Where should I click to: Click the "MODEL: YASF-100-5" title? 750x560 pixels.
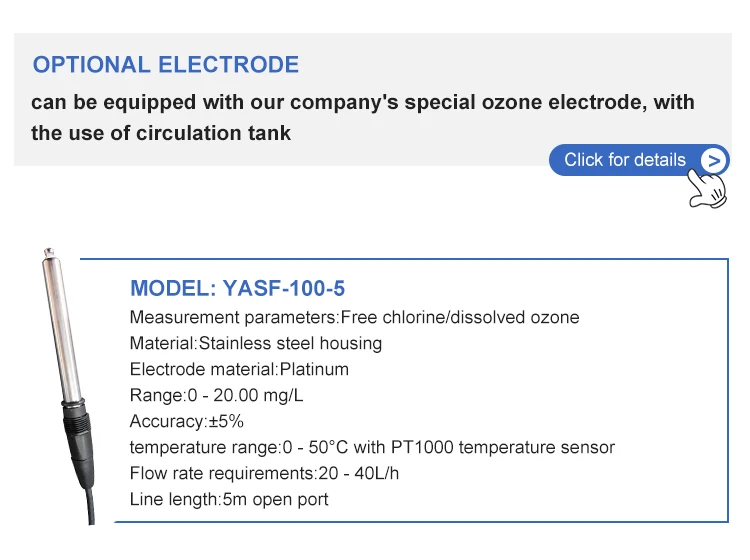[x=237, y=289]
